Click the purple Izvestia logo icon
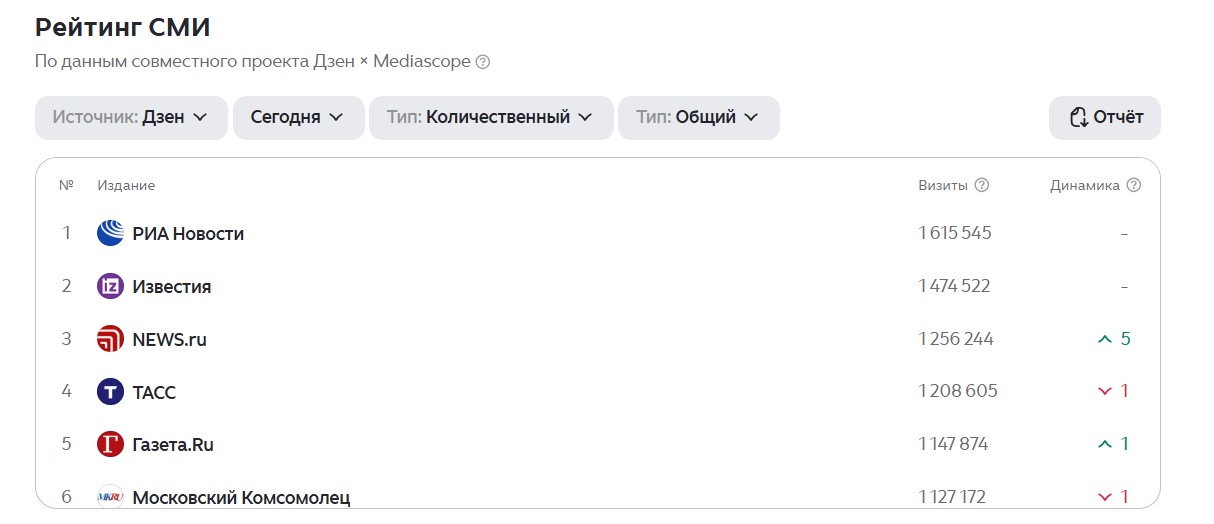This screenshot has width=1214, height=524. click(110, 286)
